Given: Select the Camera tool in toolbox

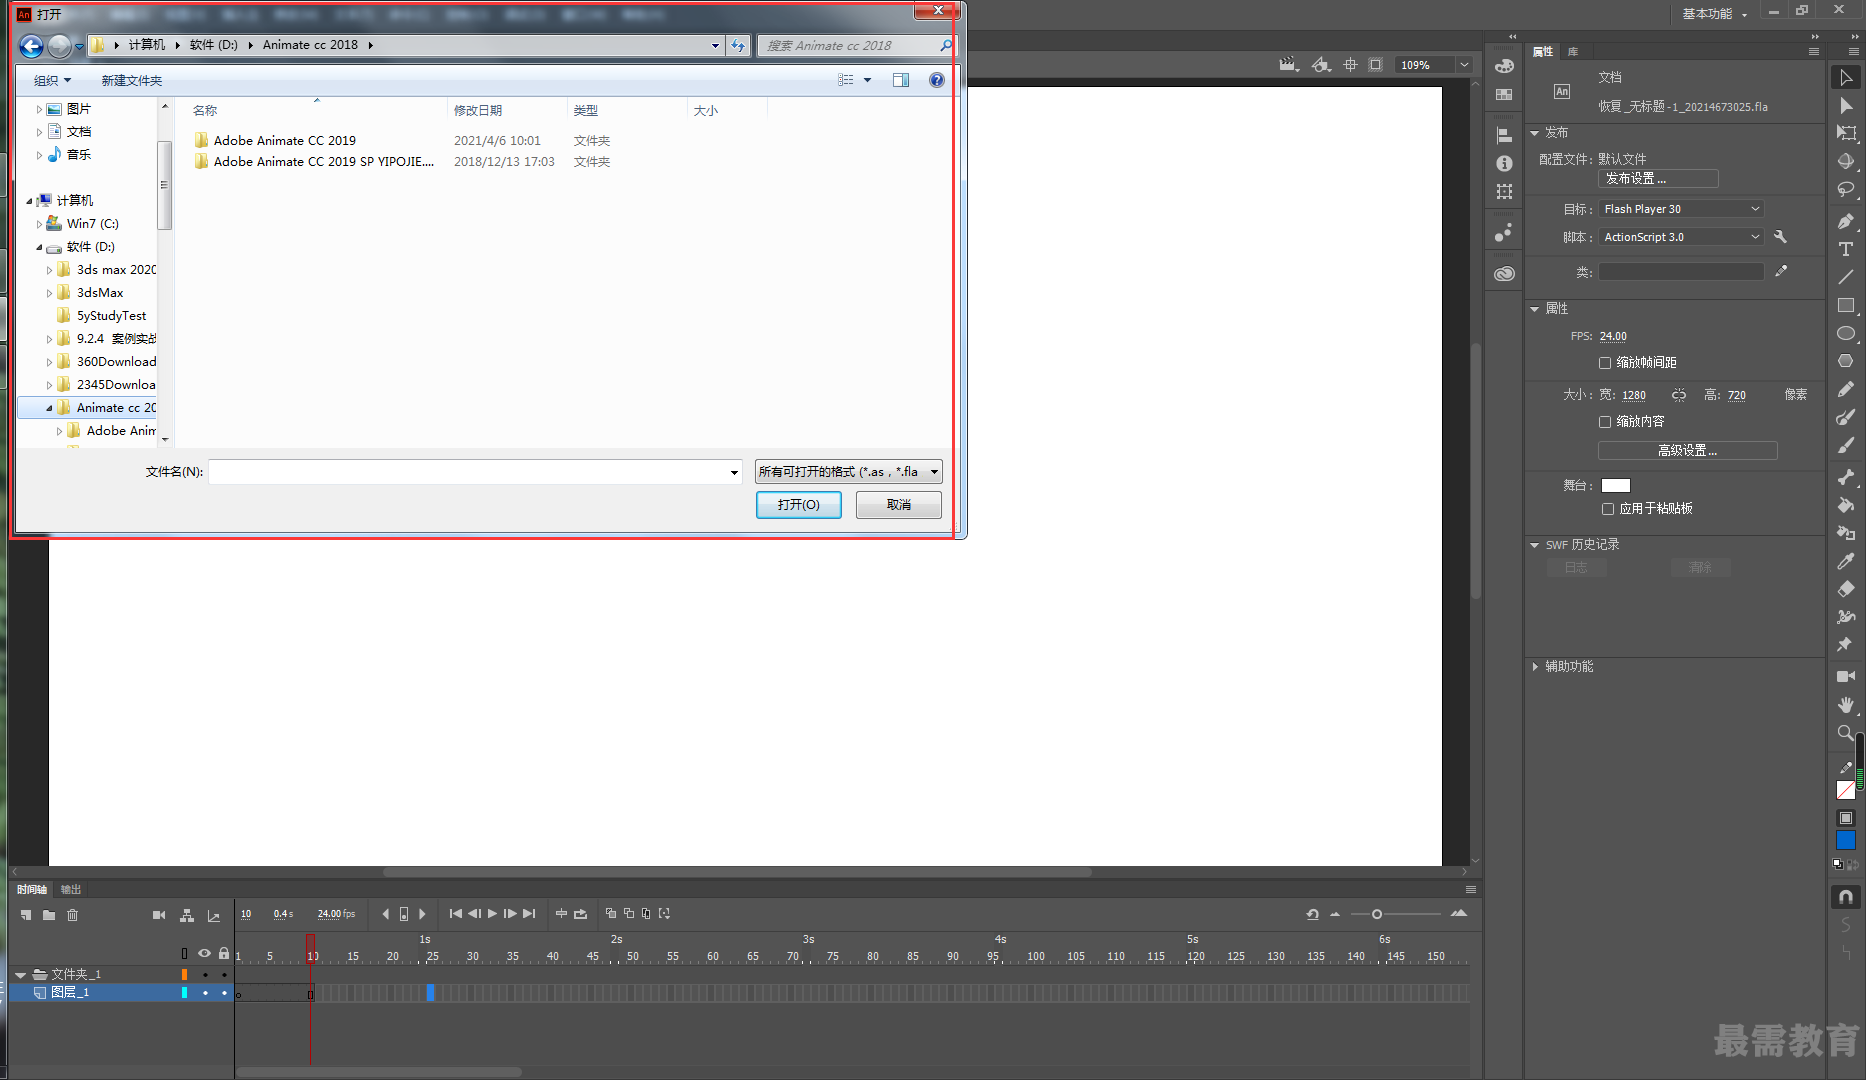Looking at the screenshot, I should click(1846, 676).
